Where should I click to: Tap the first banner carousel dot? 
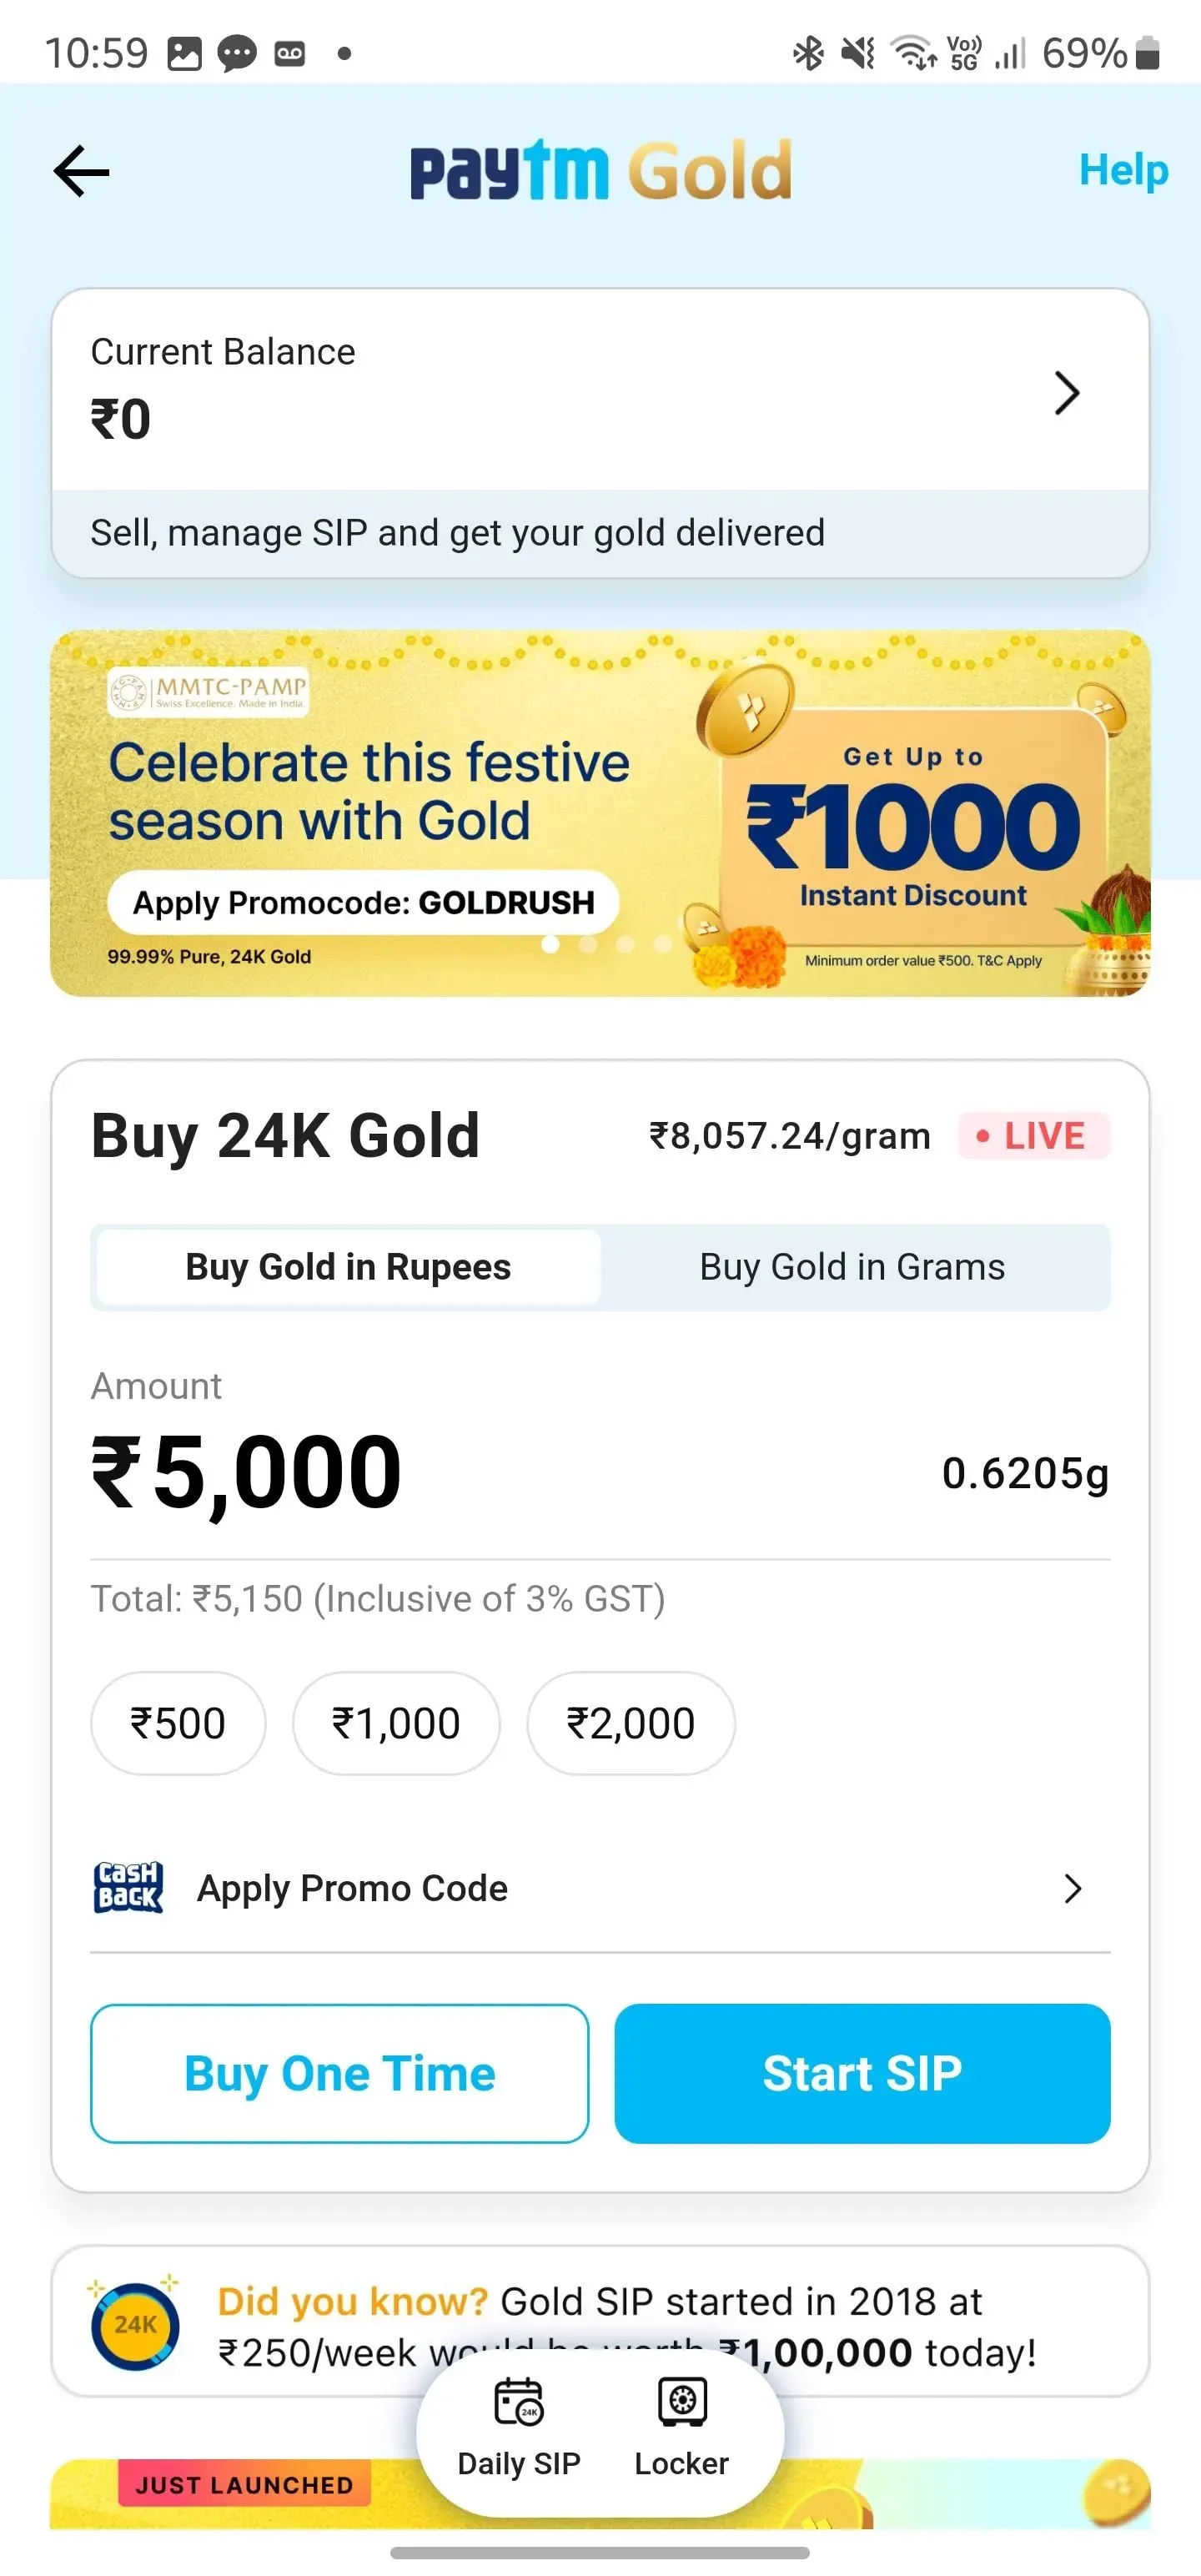[x=550, y=944]
